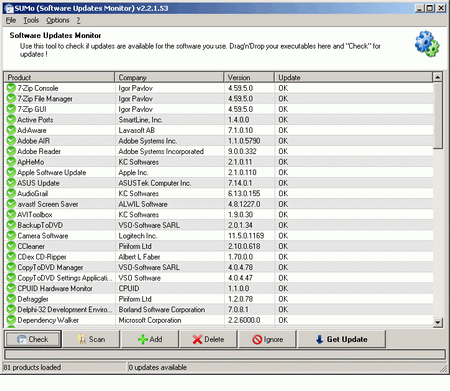
Task: Click the green check icon beside 7-Zip Console
Action: (11, 88)
